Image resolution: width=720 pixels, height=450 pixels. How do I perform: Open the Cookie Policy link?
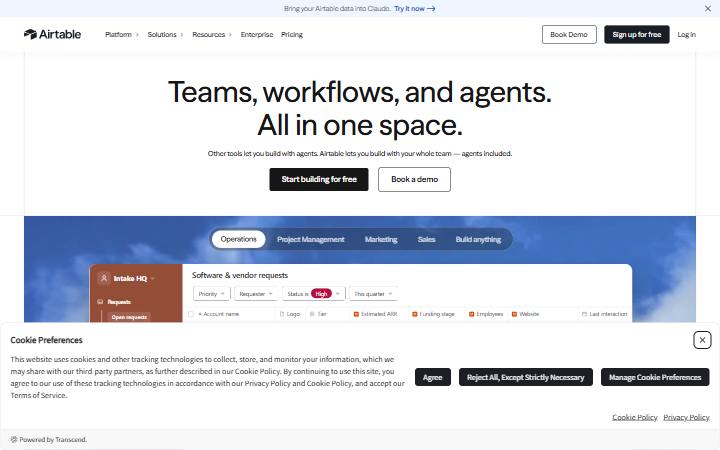click(635, 417)
